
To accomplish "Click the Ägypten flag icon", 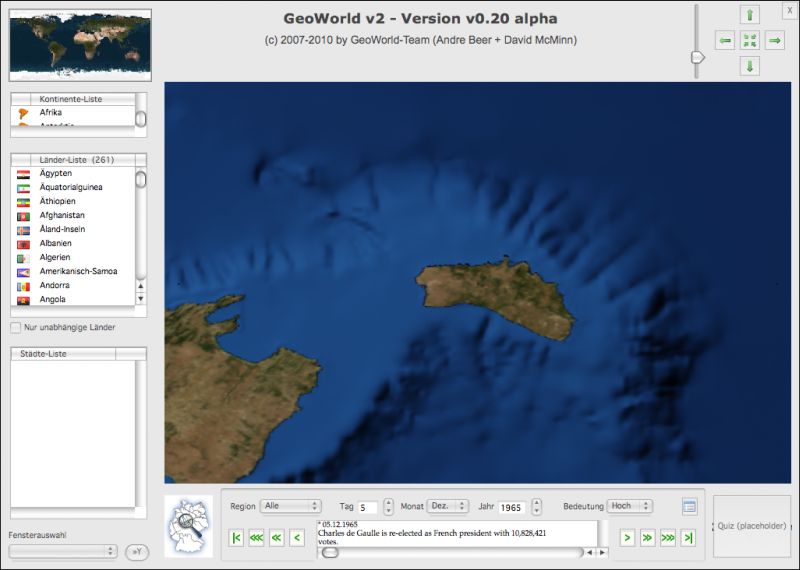I will (23, 175).
